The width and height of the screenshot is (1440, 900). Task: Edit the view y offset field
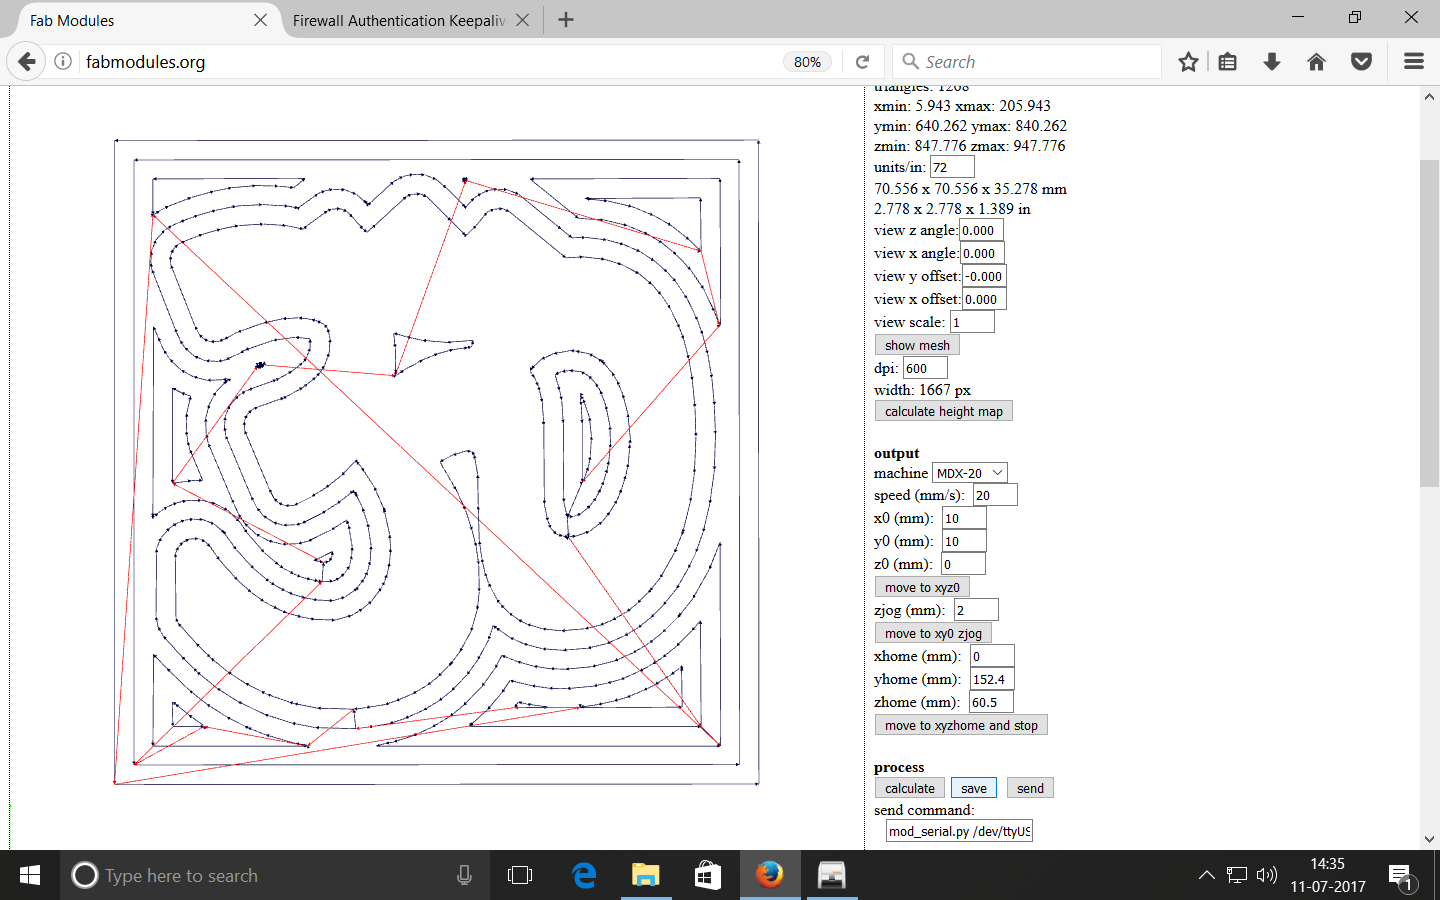tap(984, 276)
